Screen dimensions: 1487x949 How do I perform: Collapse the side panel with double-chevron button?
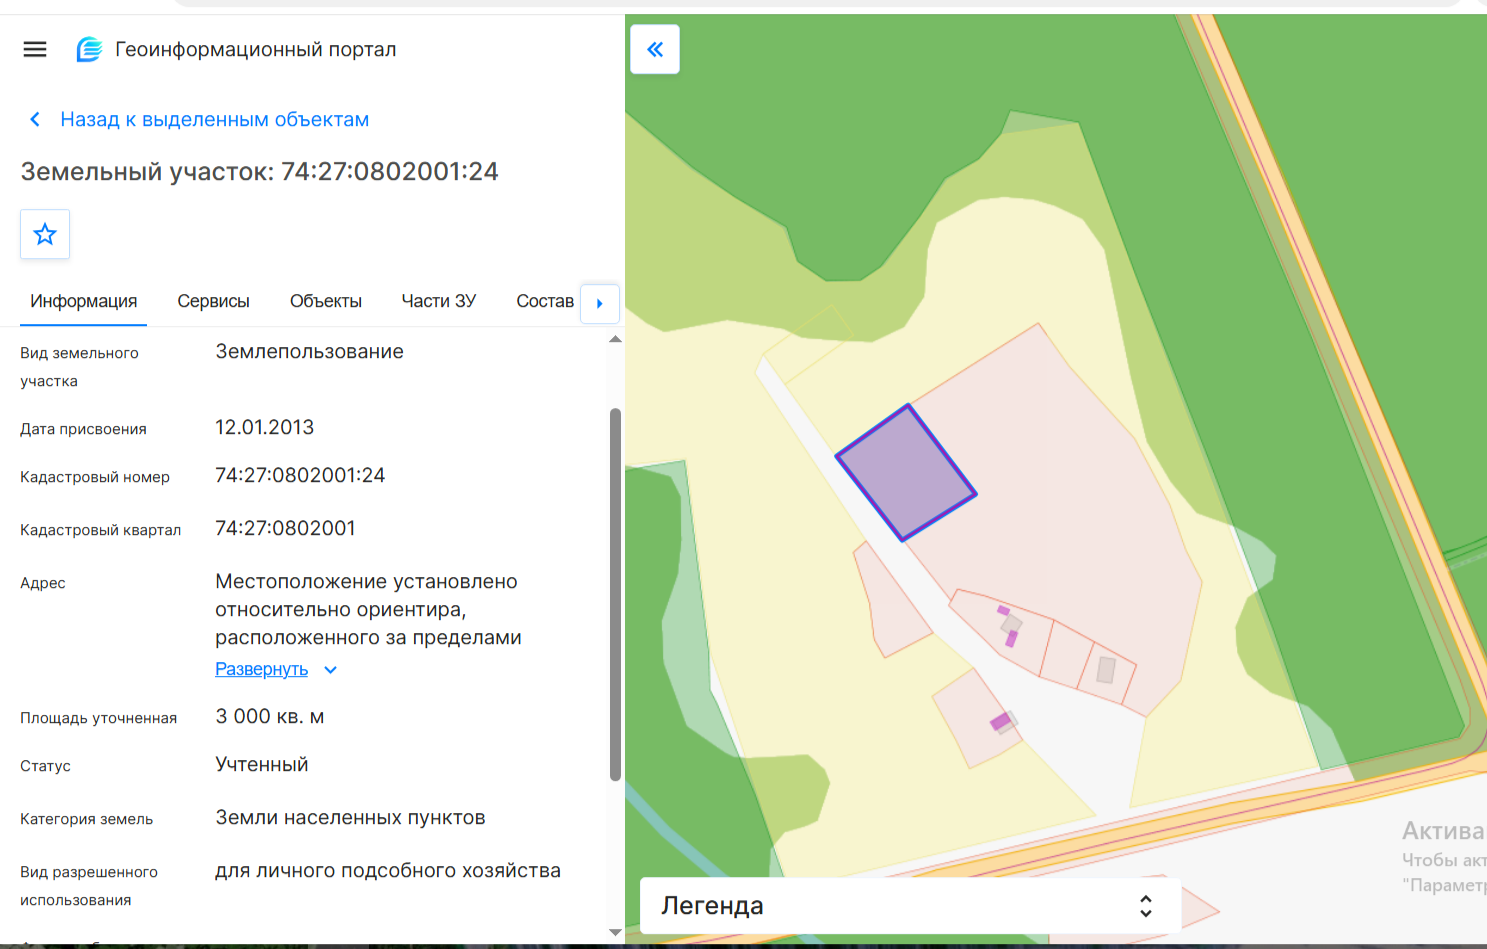[x=655, y=49]
